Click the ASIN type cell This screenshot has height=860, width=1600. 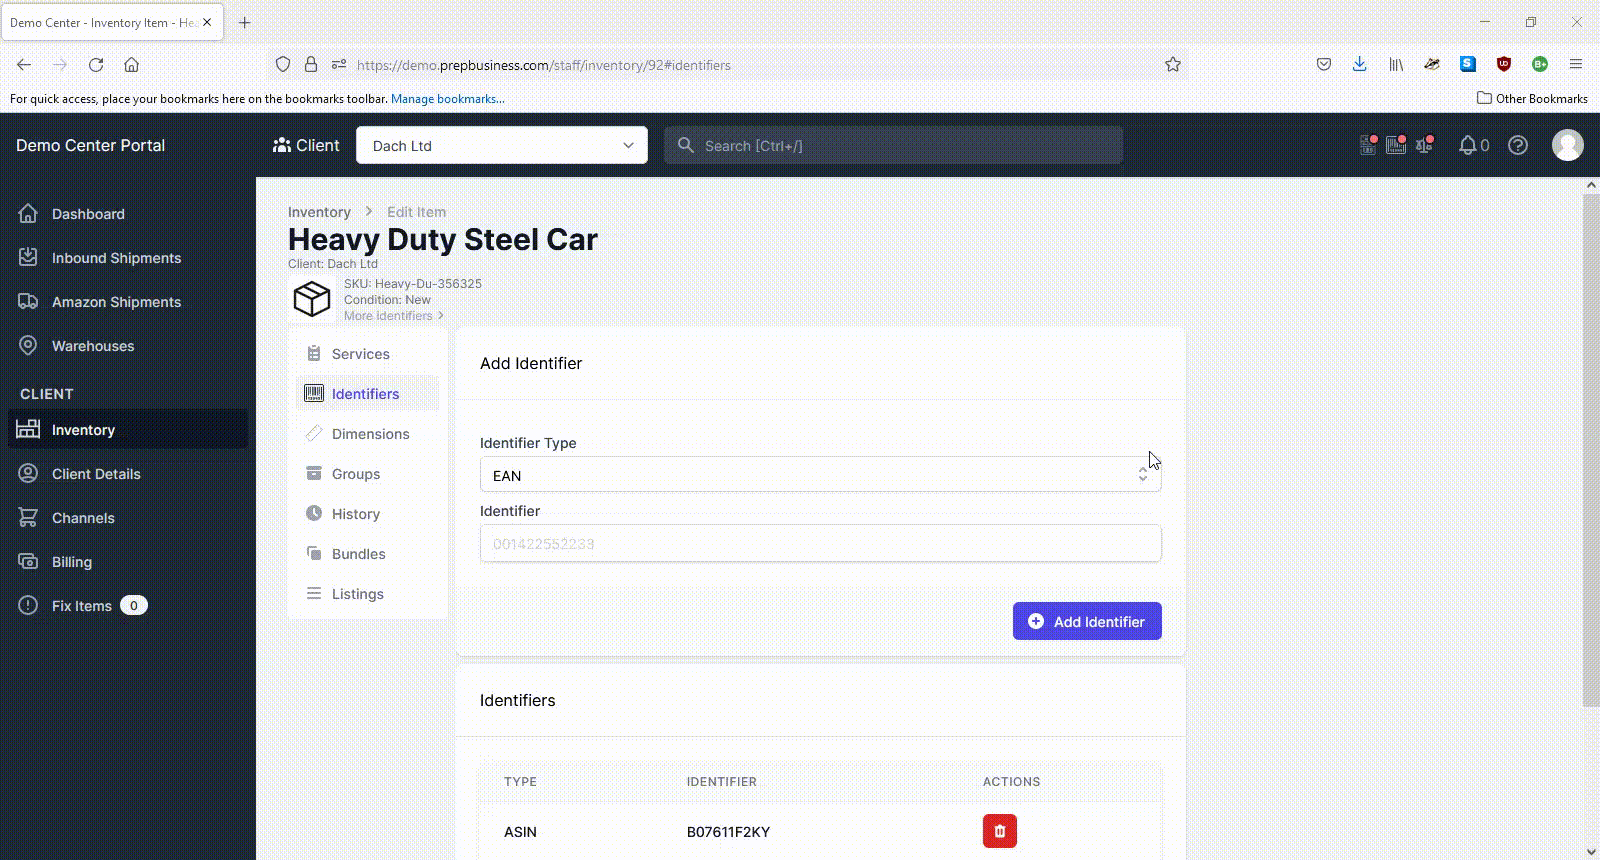click(x=520, y=832)
